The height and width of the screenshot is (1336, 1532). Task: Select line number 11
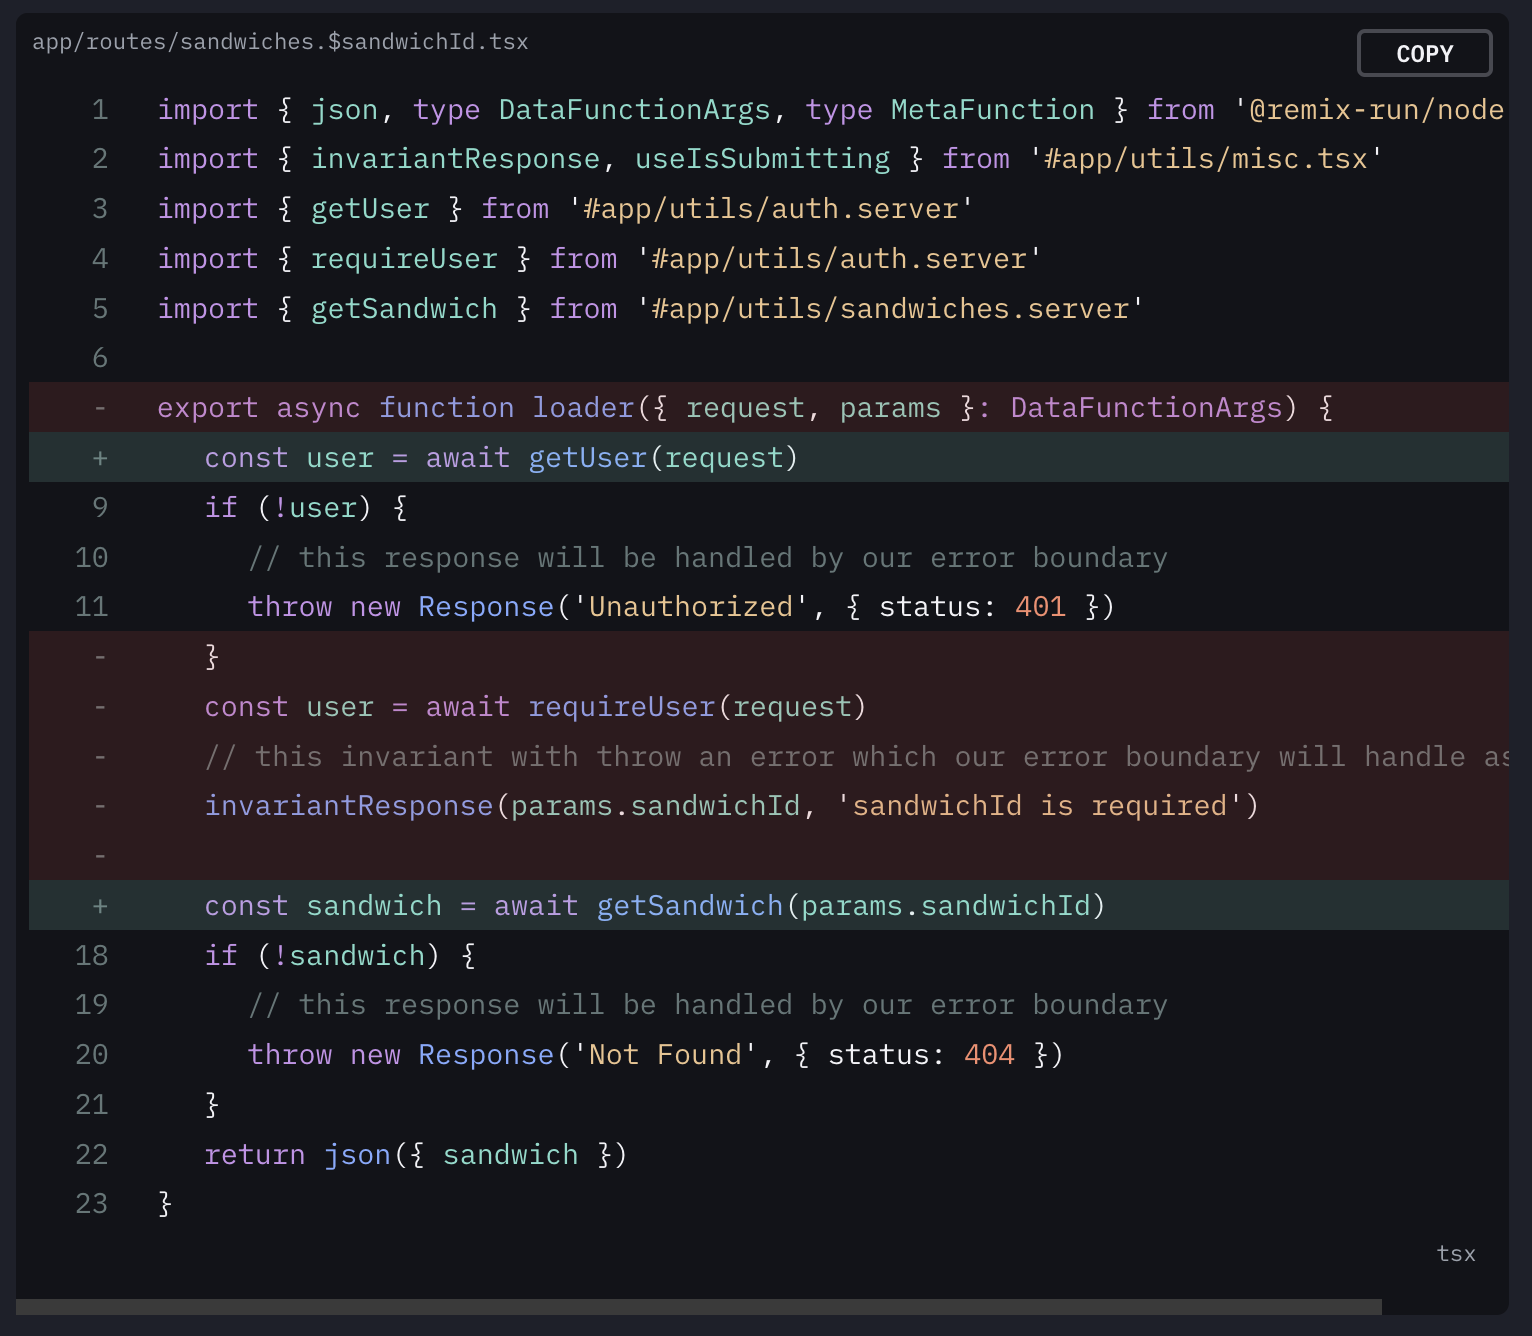pyautogui.click(x=90, y=606)
